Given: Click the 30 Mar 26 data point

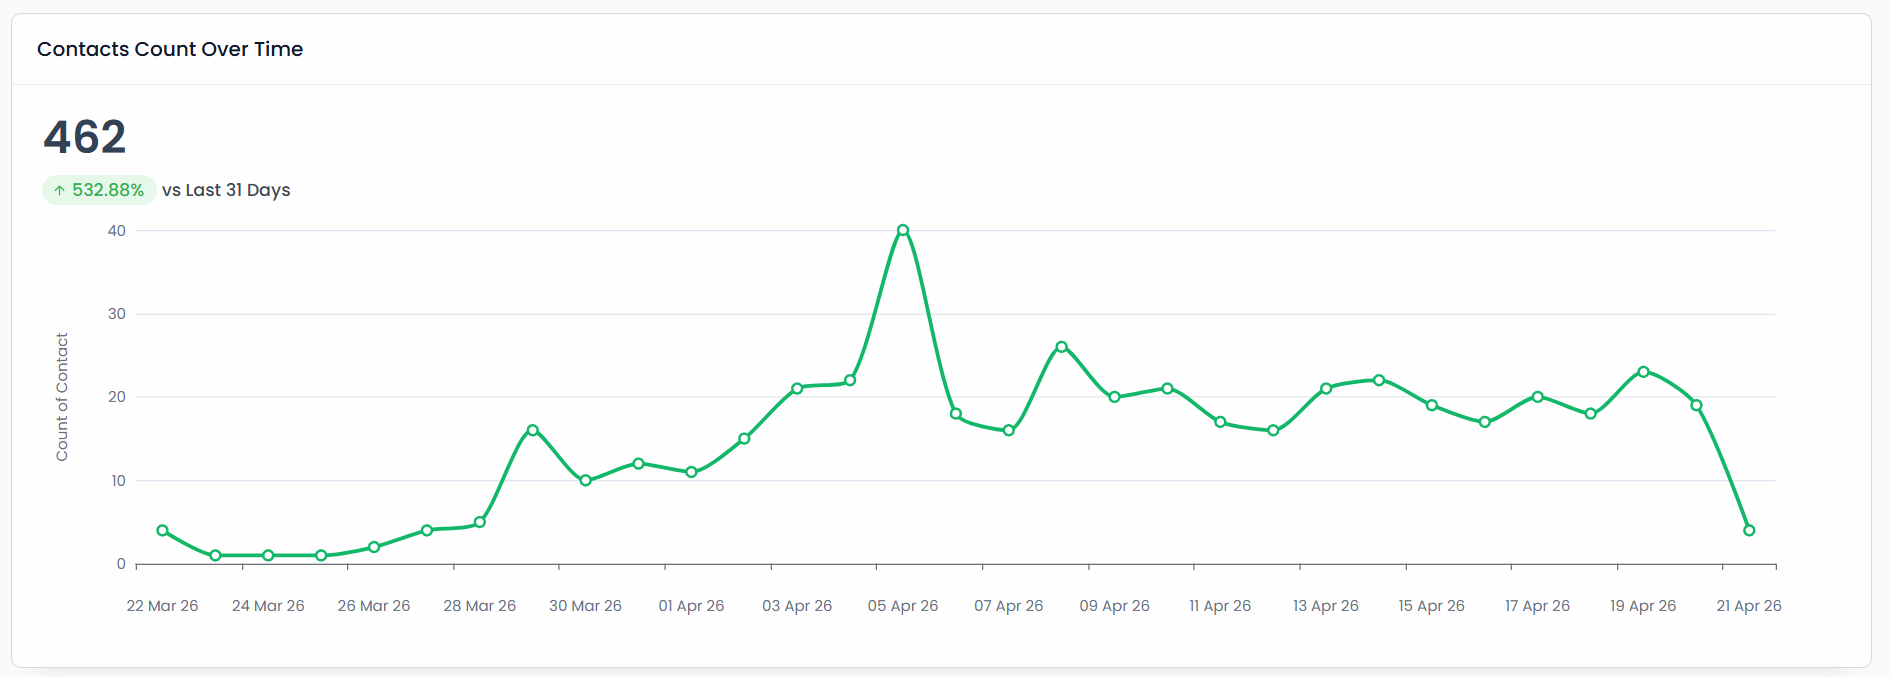Looking at the screenshot, I should 585,480.
